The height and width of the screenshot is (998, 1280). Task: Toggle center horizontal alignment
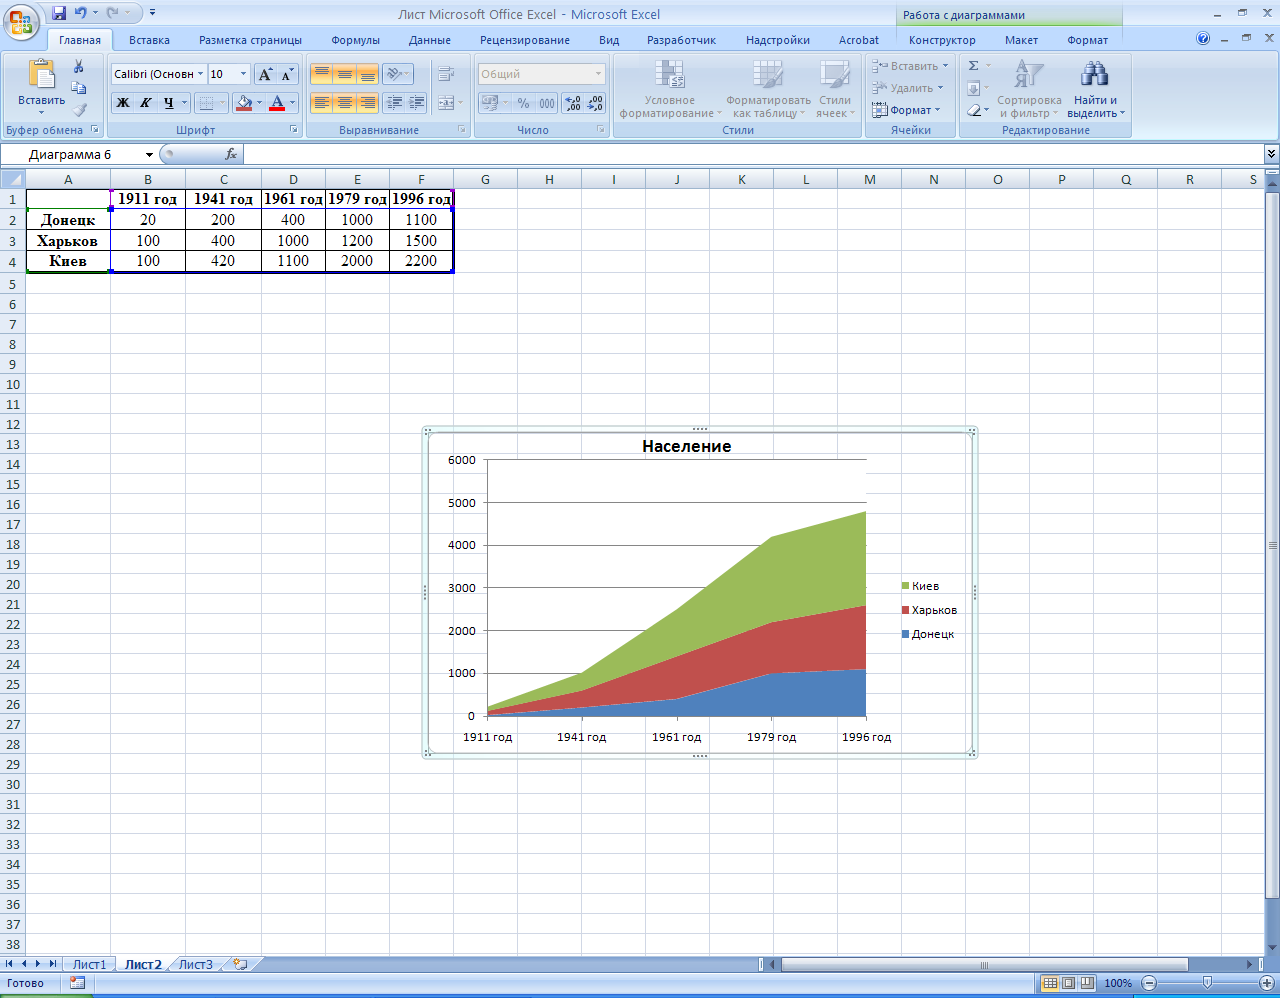coord(344,102)
